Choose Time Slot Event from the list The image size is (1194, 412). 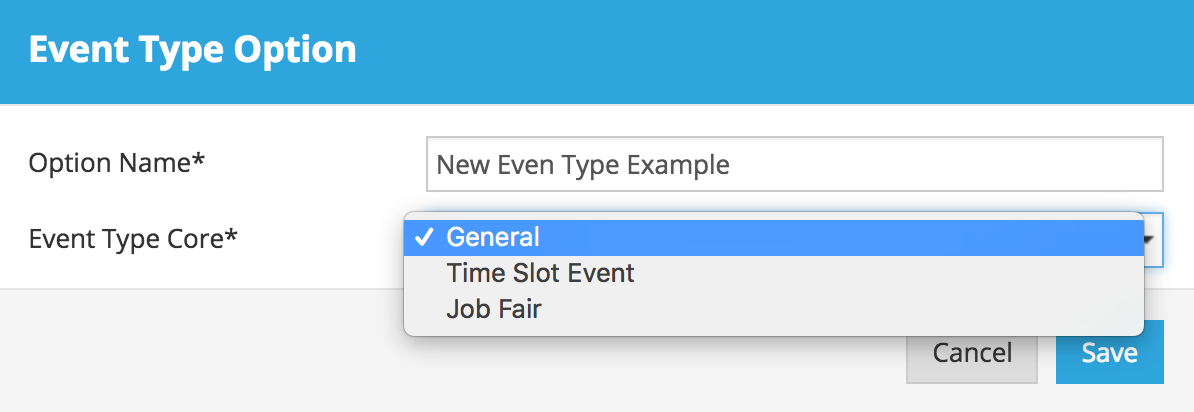(x=540, y=273)
